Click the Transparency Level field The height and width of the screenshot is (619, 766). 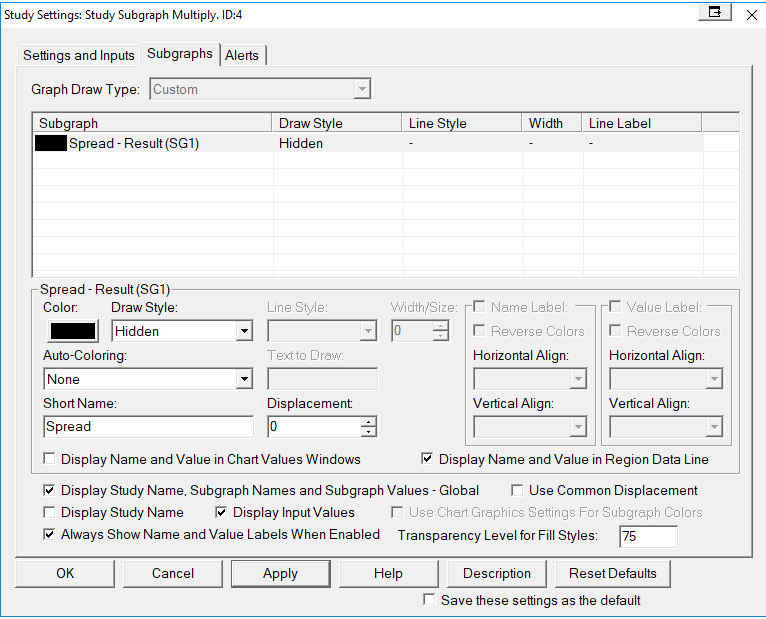click(x=648, y=536)
